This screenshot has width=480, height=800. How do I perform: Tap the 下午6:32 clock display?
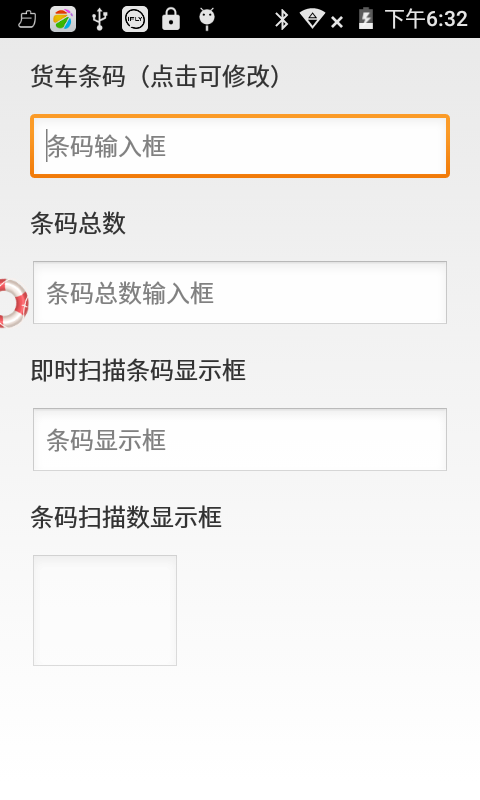coord(426,19)
